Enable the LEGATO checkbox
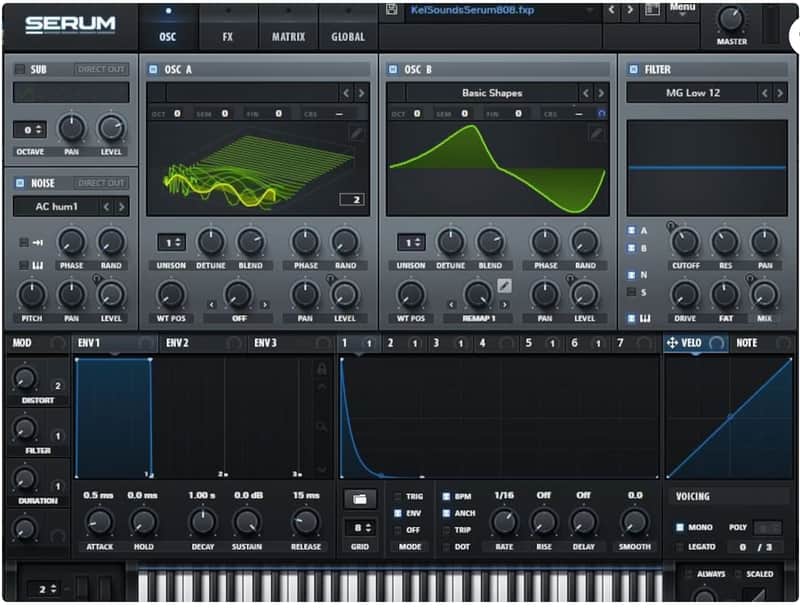The height and width of the screenshot is (610, 800). click(680, 547)
